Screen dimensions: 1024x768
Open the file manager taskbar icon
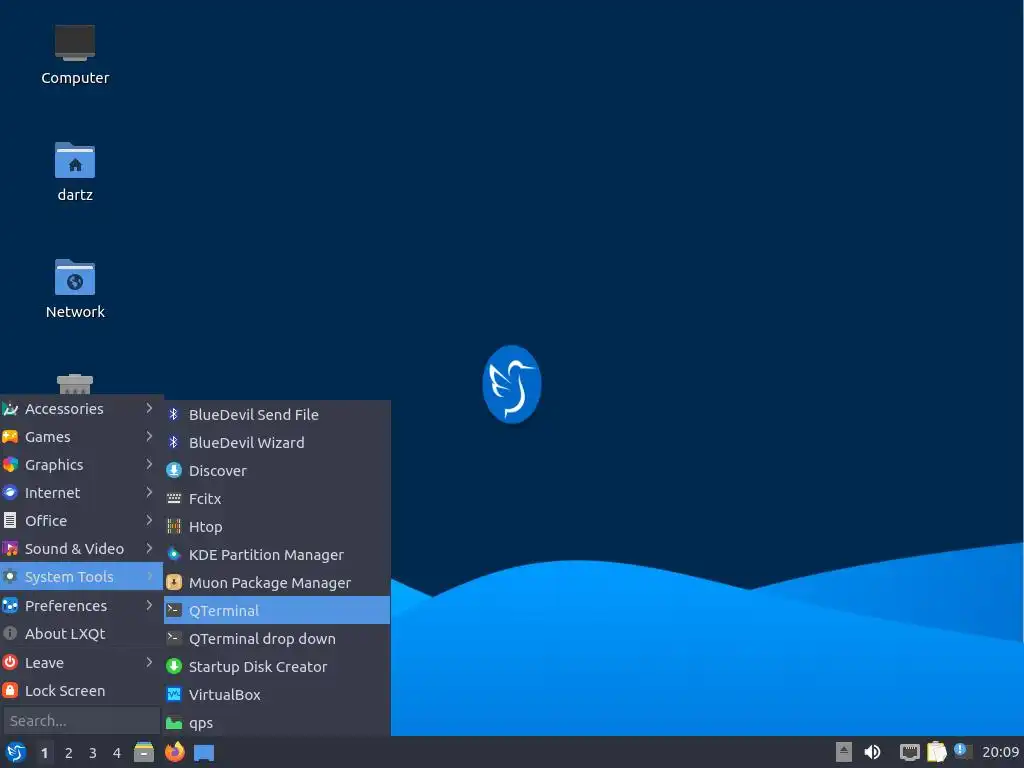144,752
